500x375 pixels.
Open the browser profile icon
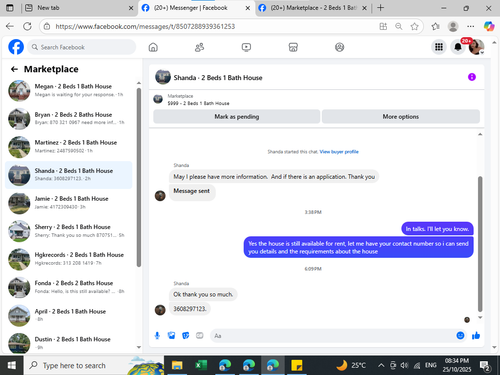[453, 26]
